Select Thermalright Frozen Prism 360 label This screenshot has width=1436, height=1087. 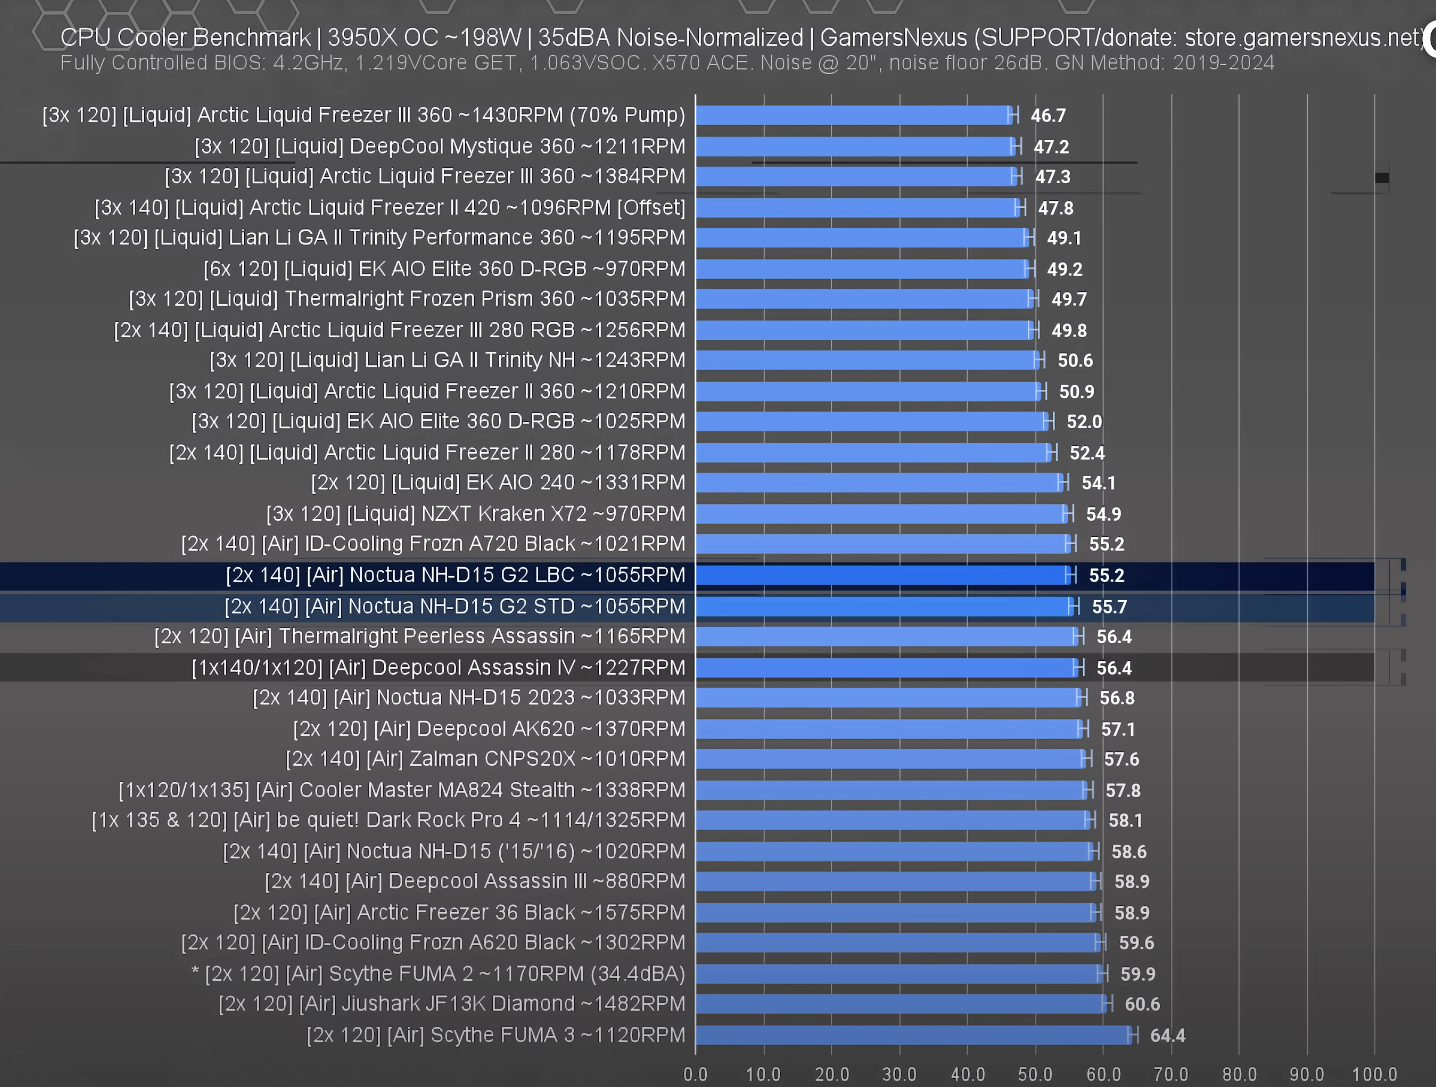click(407, 299)
